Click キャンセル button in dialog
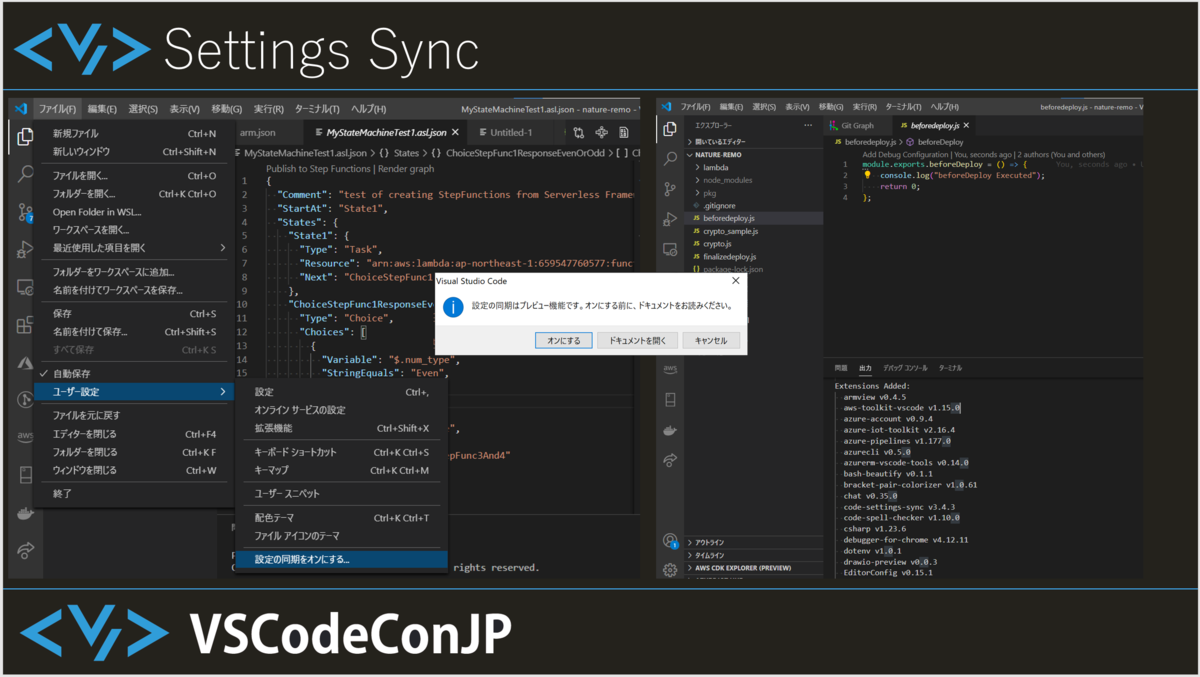1200x677 pixels. pyautogui.click(x=711, y=340)
